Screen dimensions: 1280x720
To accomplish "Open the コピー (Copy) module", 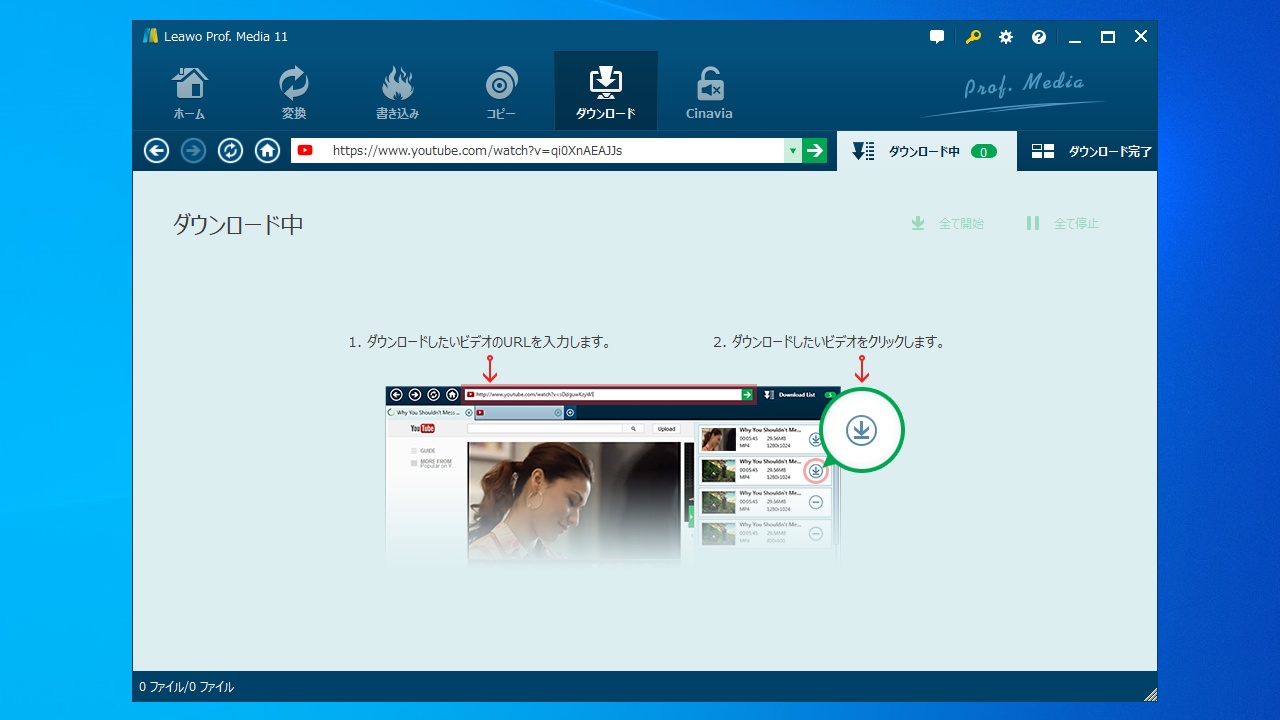I will pos(502,92).
